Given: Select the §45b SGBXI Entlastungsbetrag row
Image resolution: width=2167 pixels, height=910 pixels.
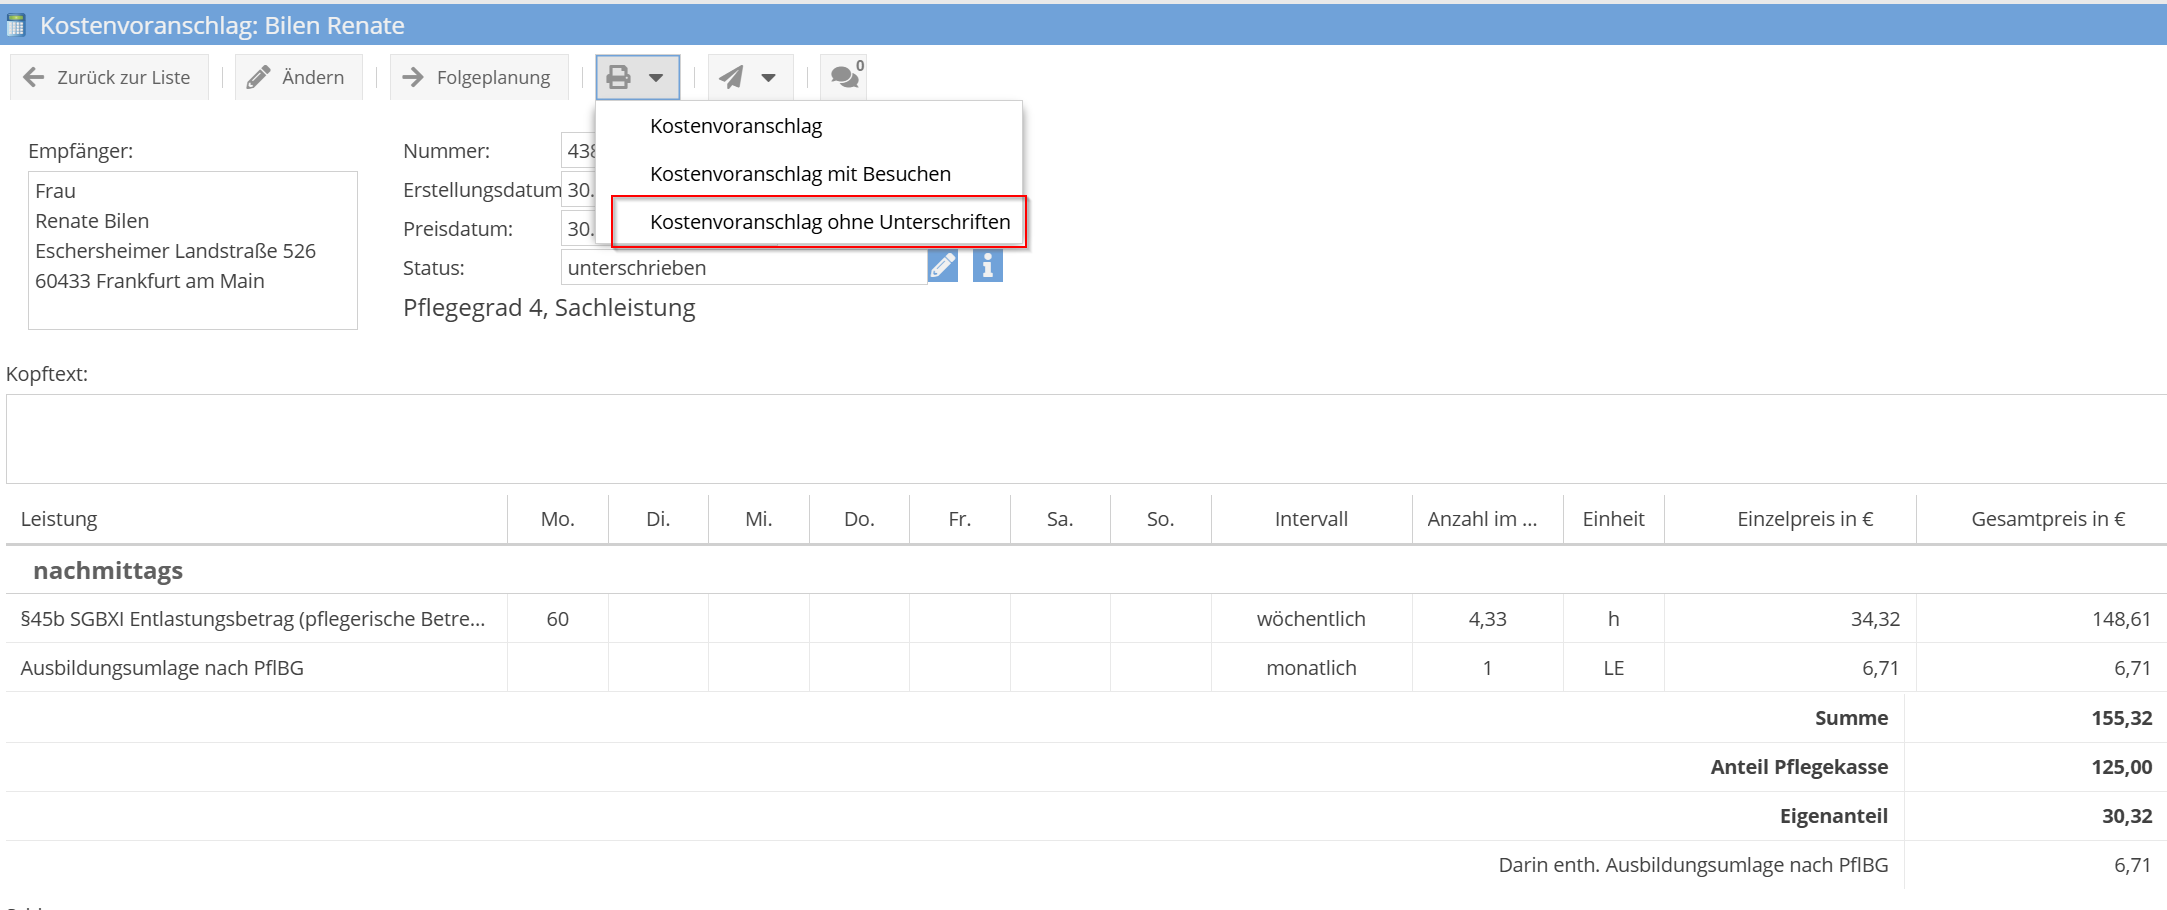Looking at the screenshot, I should coord(1086,619).
